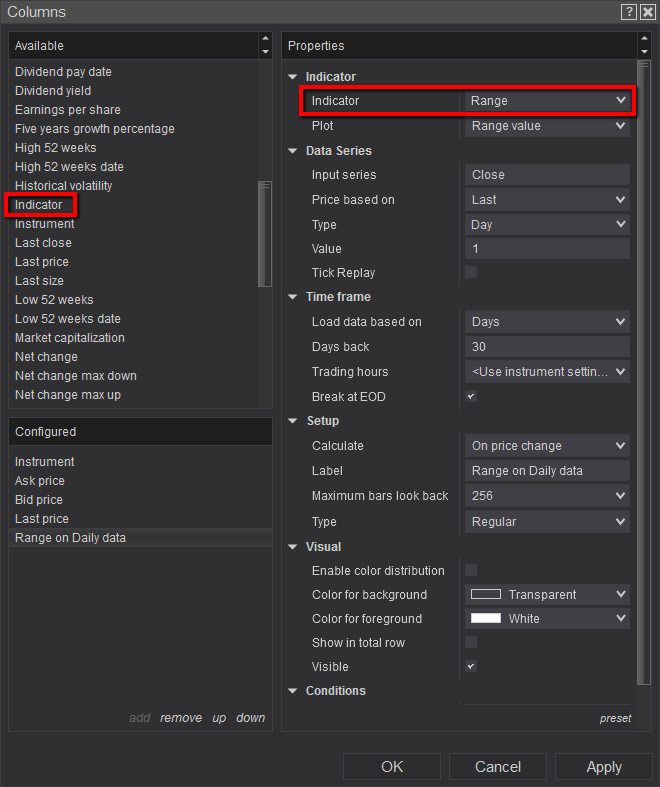660x787 pixels.
Task: Open Load data based on dropdown
Action: click(547, 322)
